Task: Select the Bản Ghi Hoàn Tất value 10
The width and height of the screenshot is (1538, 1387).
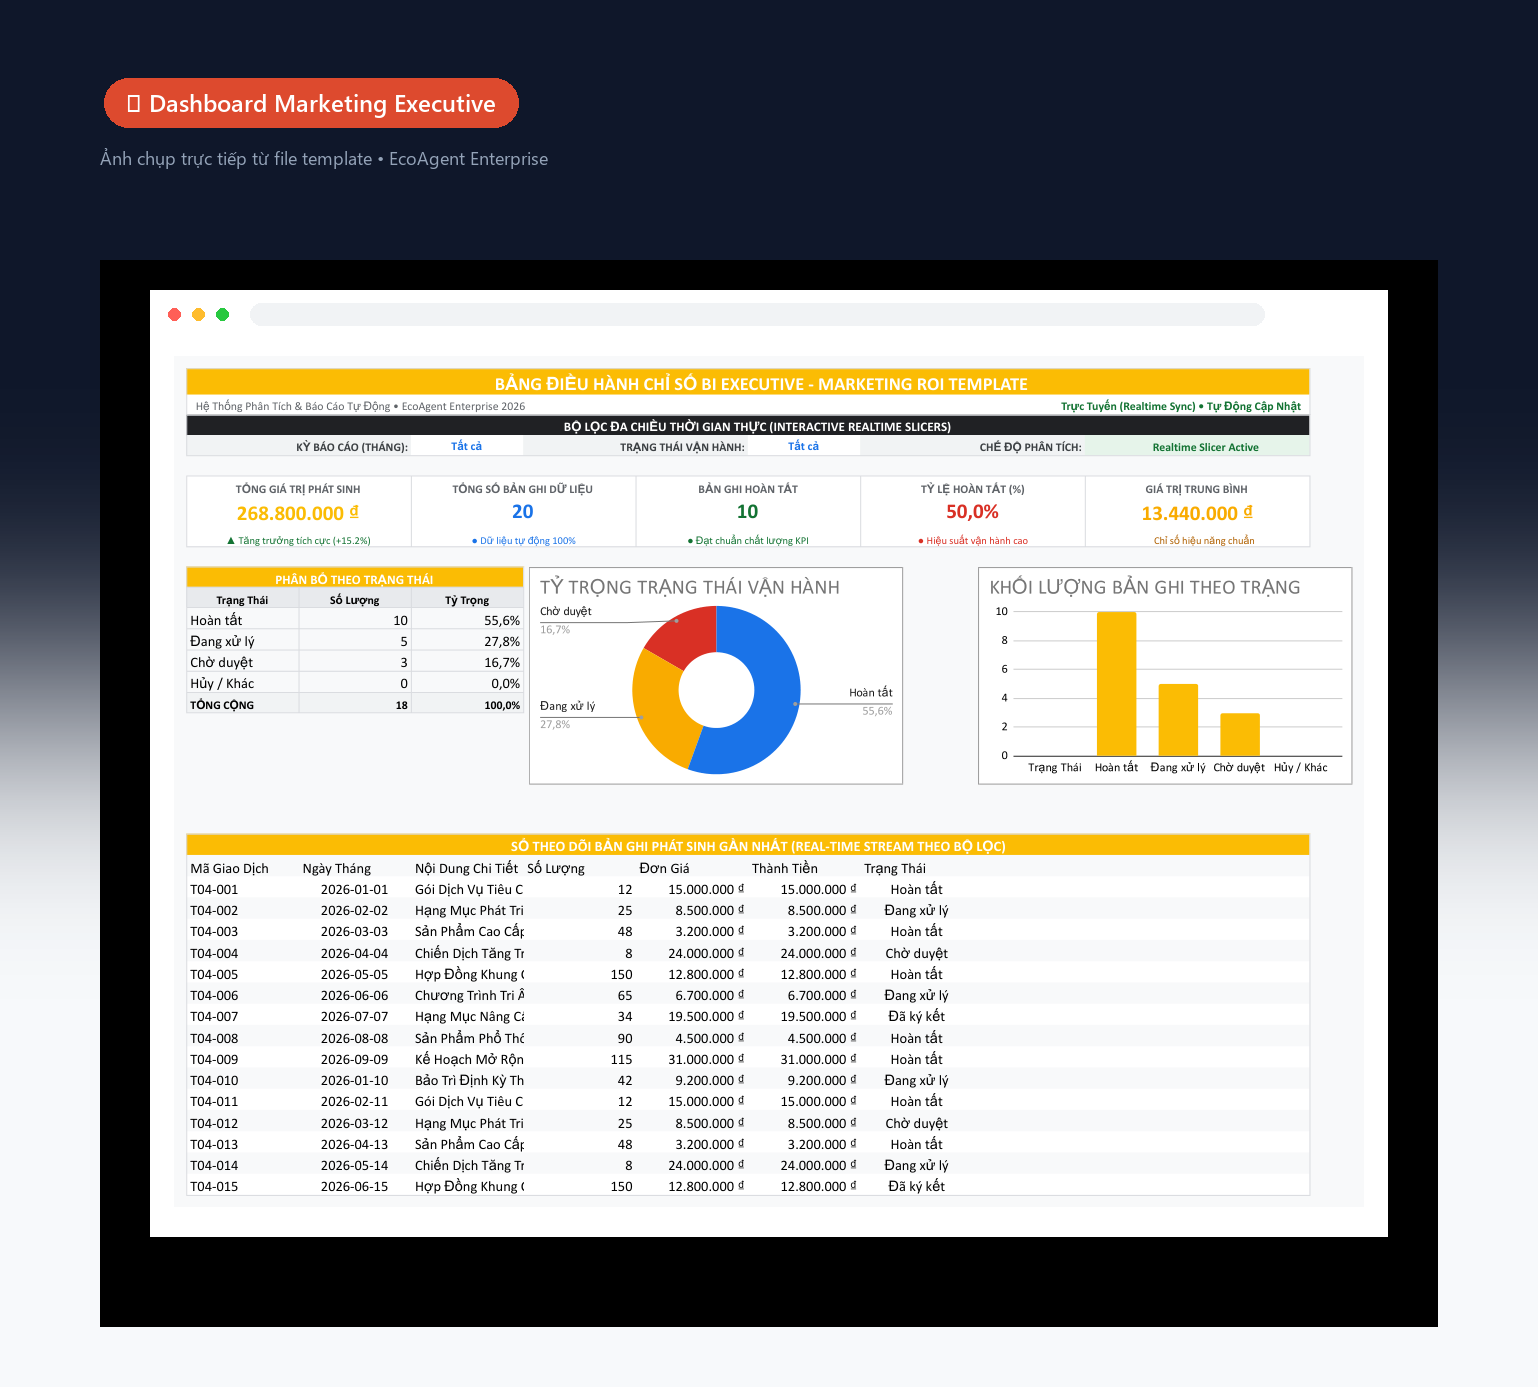Action: click(748, 512)
